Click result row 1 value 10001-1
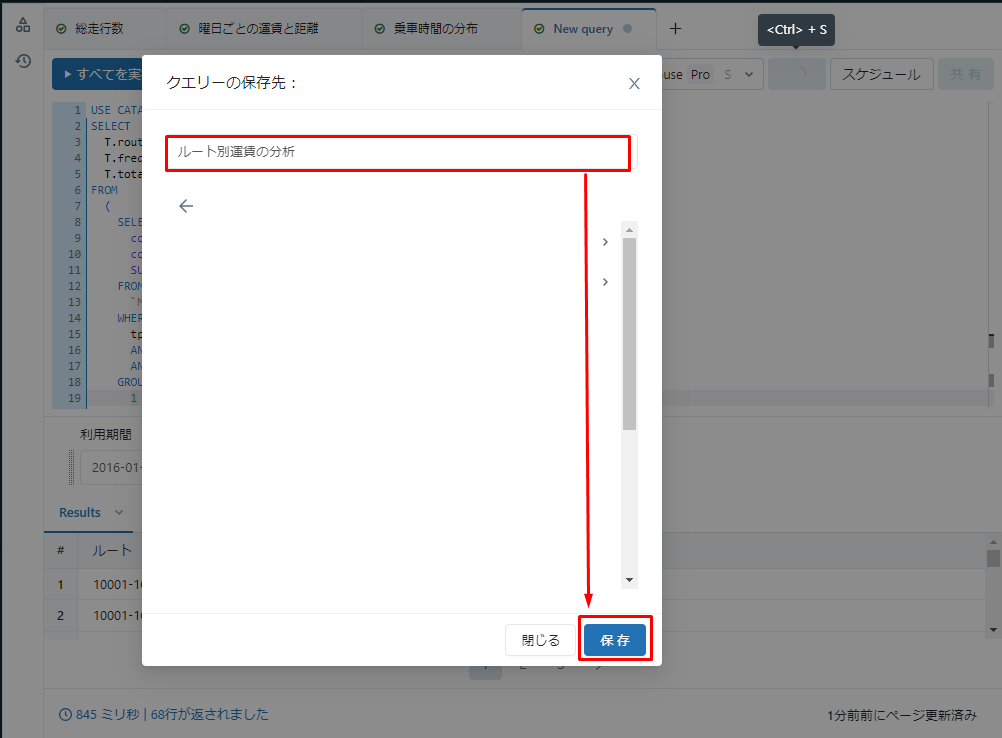This screenshot has height=738, width=1002. click(118, 585)
